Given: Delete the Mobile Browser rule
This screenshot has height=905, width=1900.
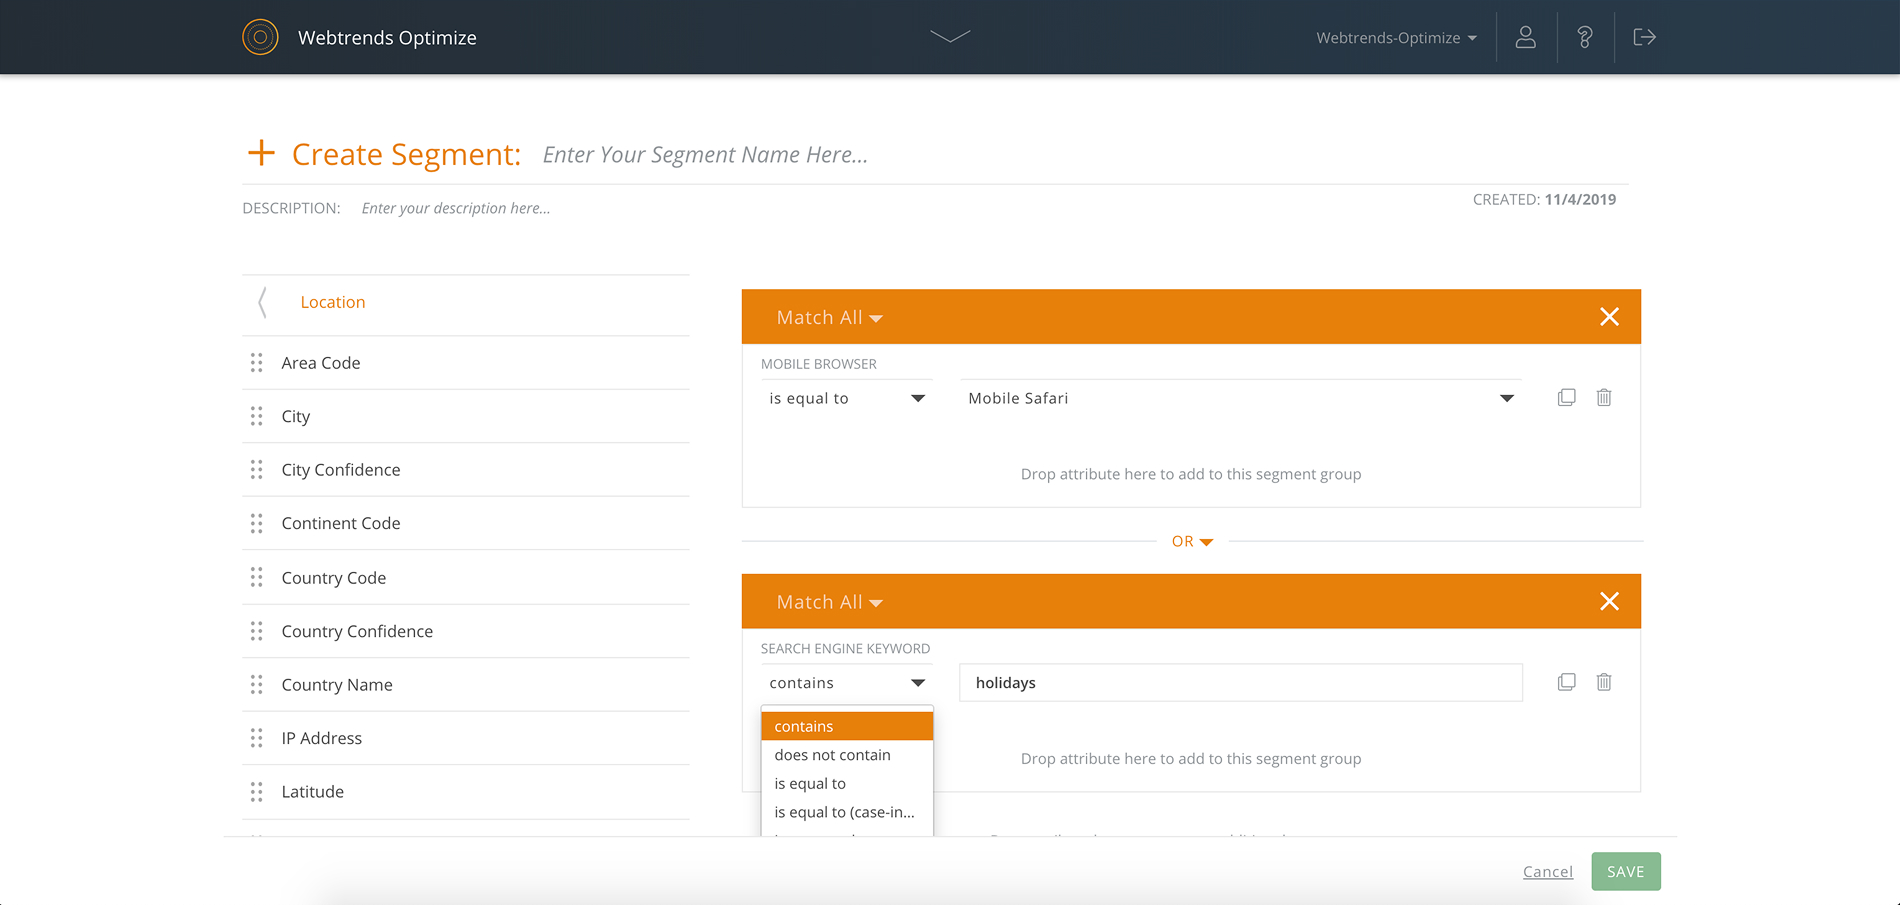Looking at the screenshot, I should click(x=1604, y=397).
